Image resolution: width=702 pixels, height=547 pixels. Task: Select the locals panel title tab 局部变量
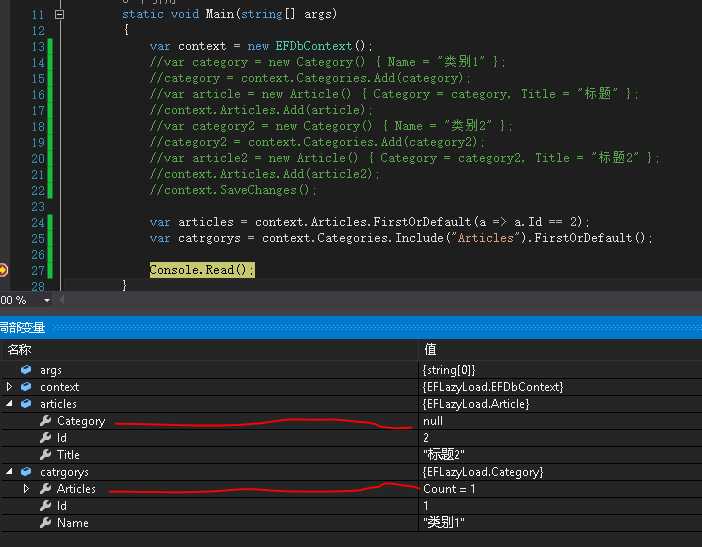22,328
